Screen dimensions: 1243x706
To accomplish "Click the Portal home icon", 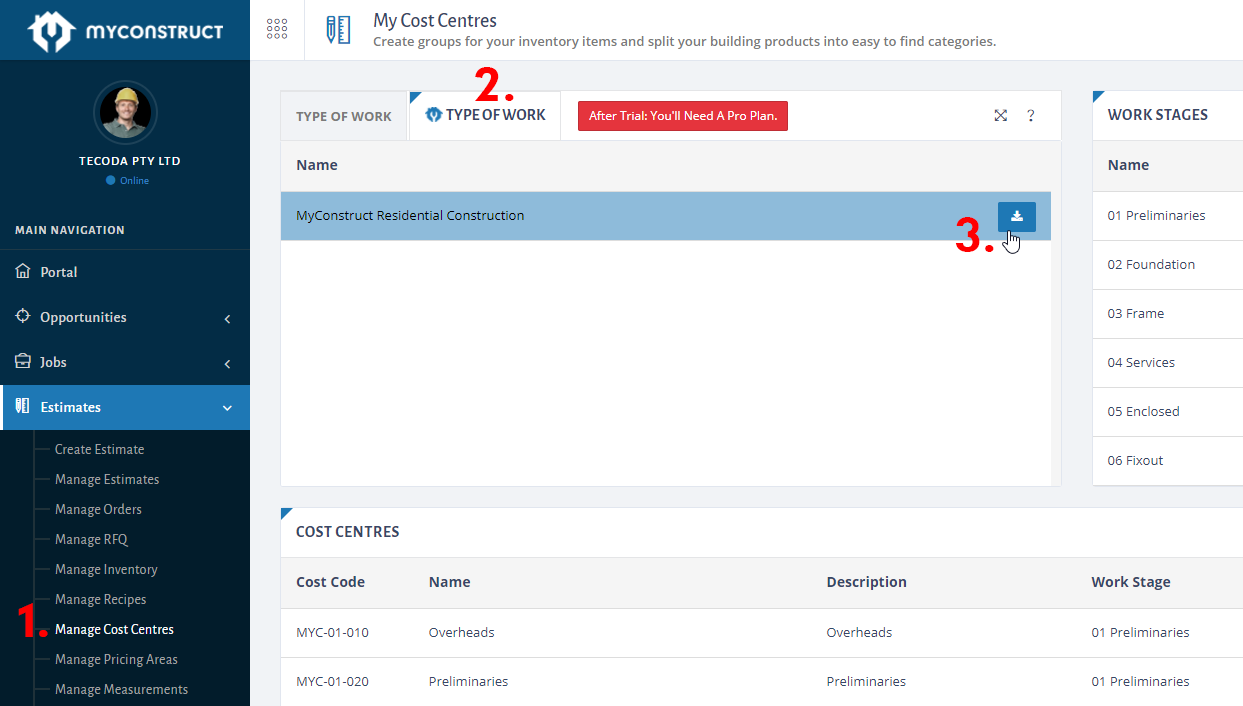I will pyautogui.click(x=23, y=271).
